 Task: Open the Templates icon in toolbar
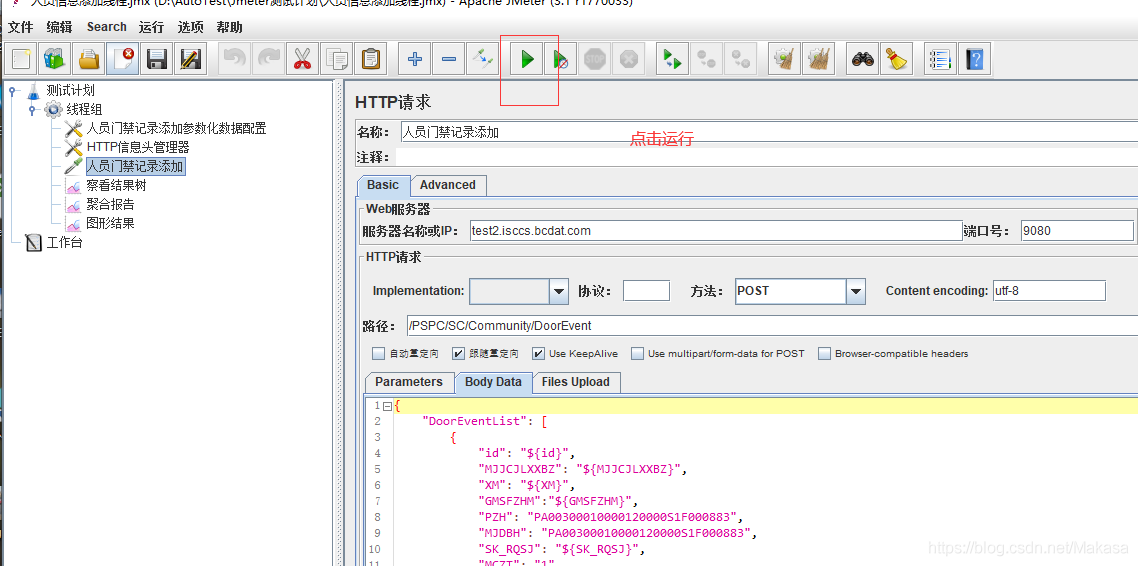(55, 59)
